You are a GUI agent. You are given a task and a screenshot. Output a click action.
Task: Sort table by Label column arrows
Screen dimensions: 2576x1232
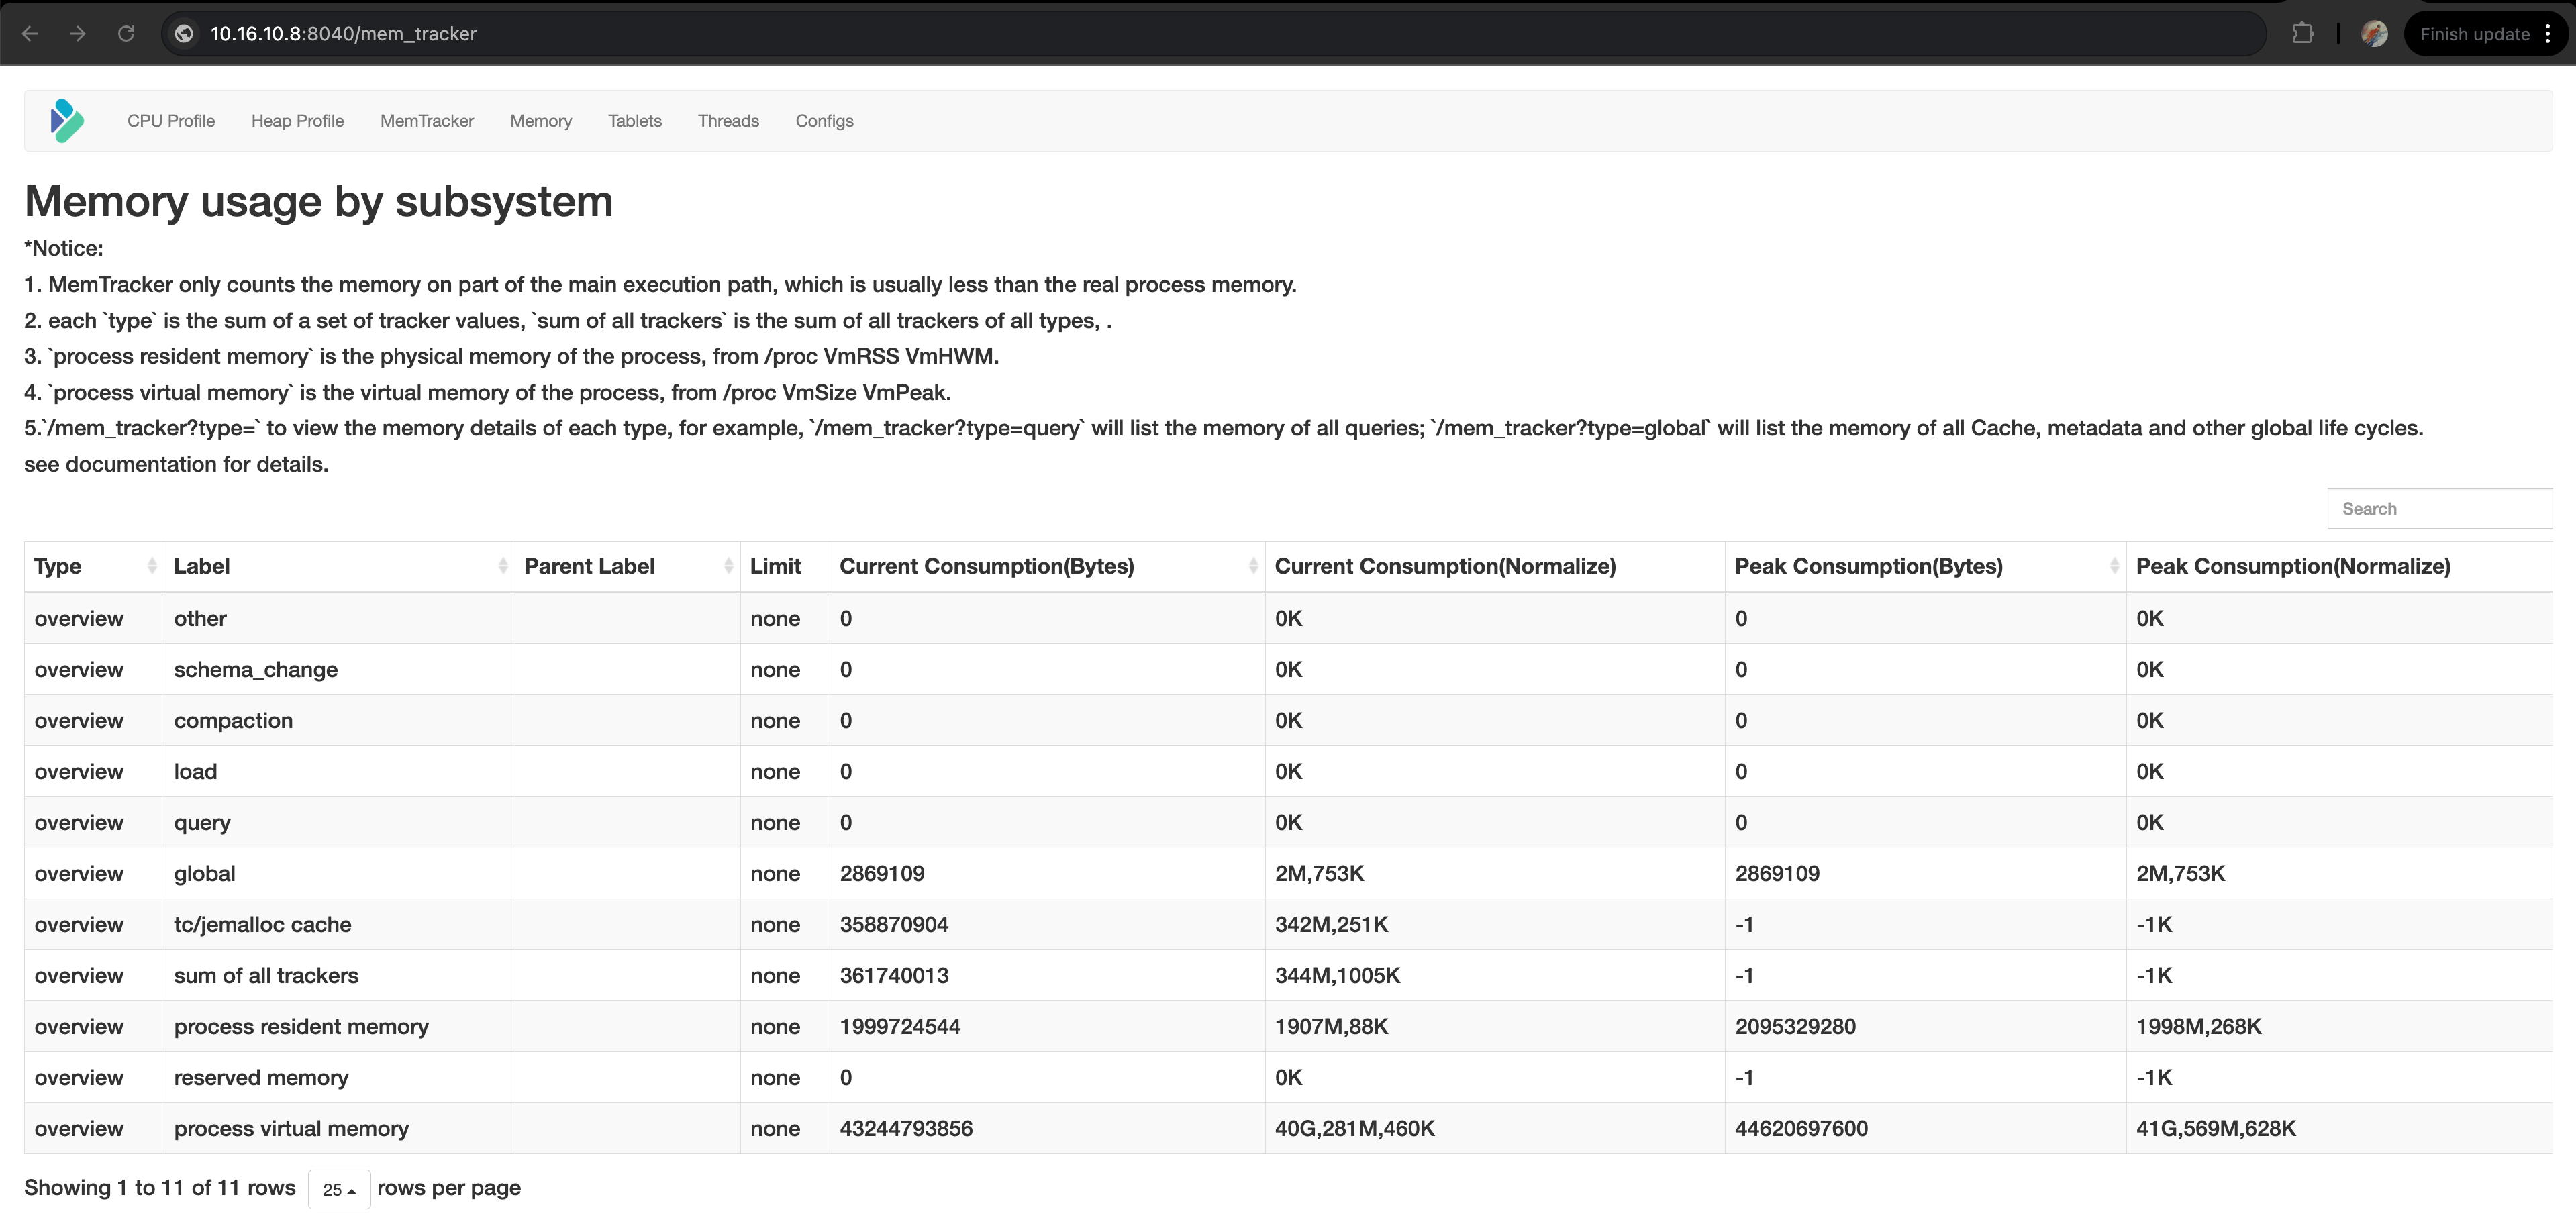[x=502, y=566]
